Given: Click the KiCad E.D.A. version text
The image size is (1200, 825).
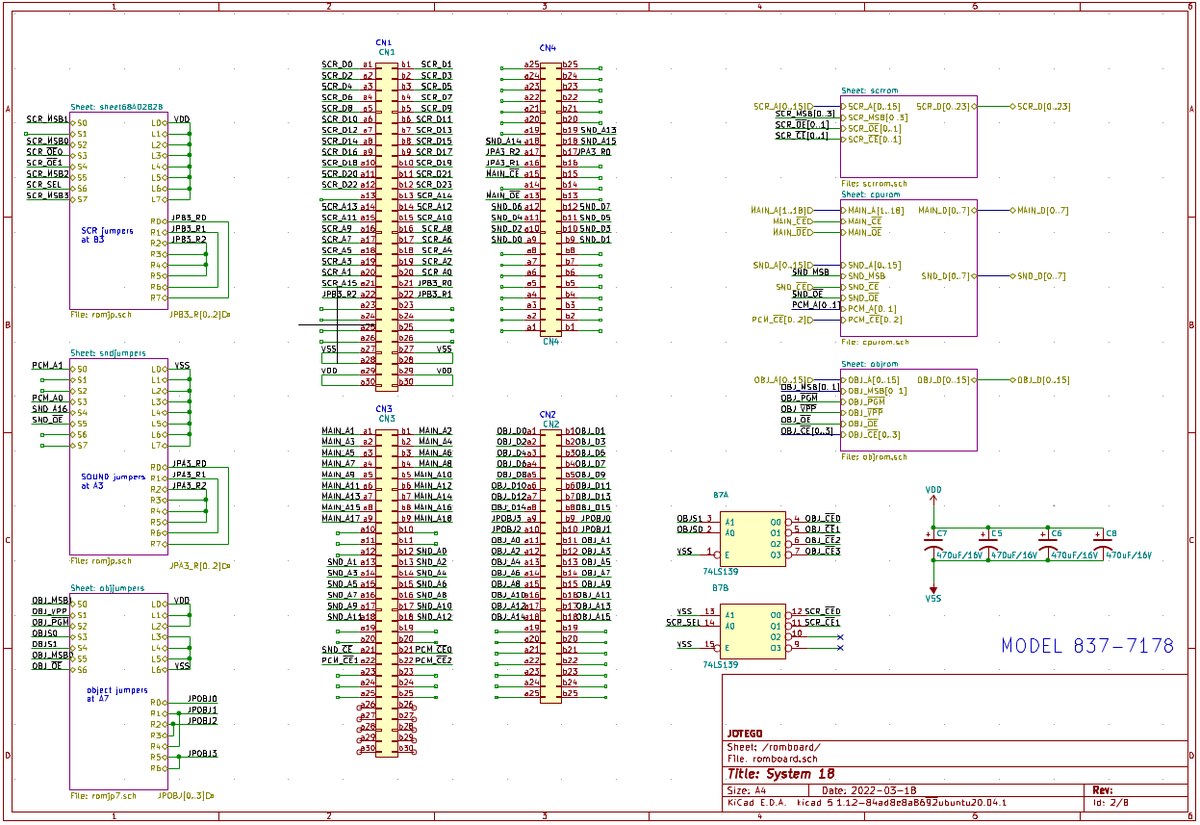Looking at the screenshot, I should (x=866, y=802).
